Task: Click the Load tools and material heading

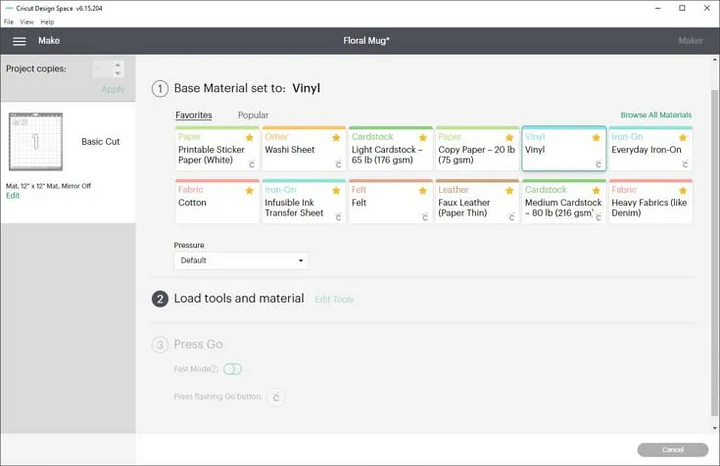Action: [239, 298]
